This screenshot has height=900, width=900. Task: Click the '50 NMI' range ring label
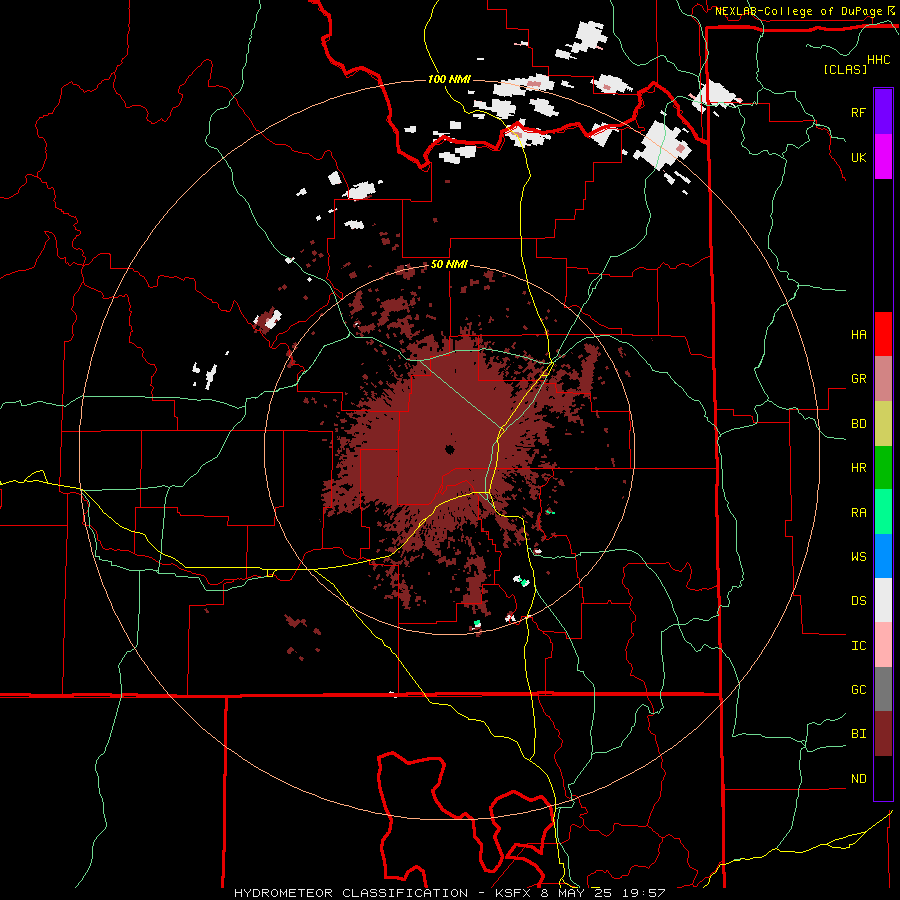(x=449, y=265)
